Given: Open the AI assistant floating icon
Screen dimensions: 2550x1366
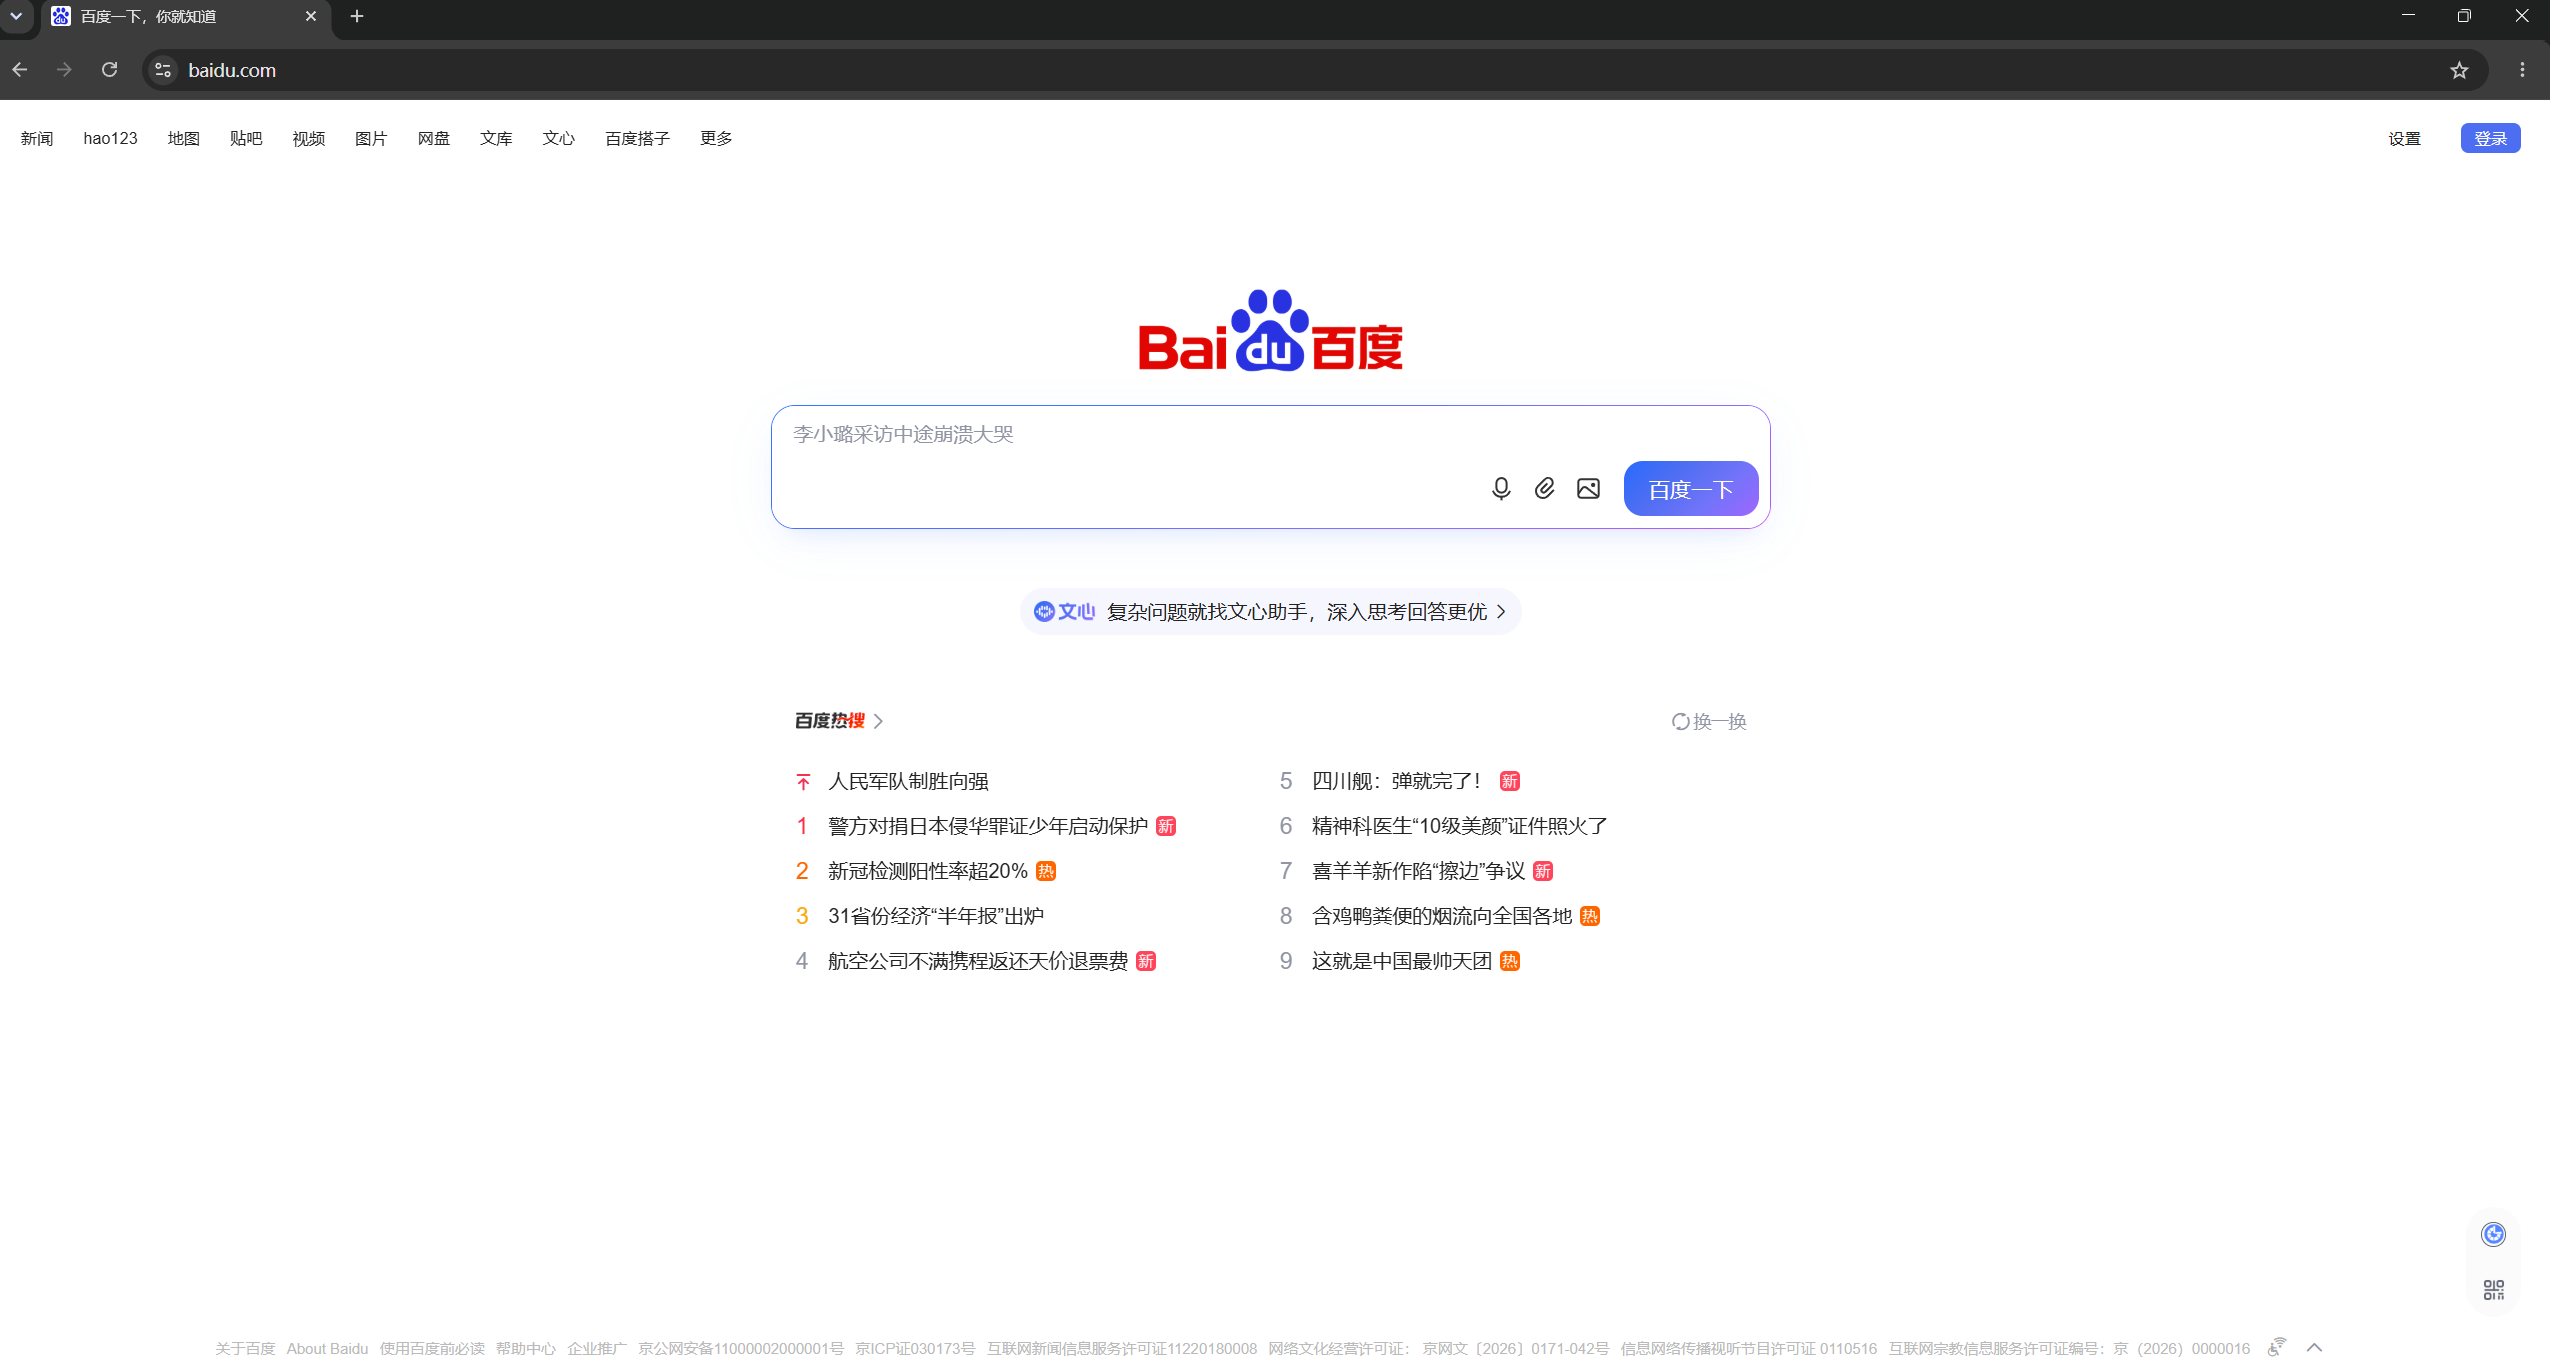Looking at the screenshot, I should pos(2493,1234).
